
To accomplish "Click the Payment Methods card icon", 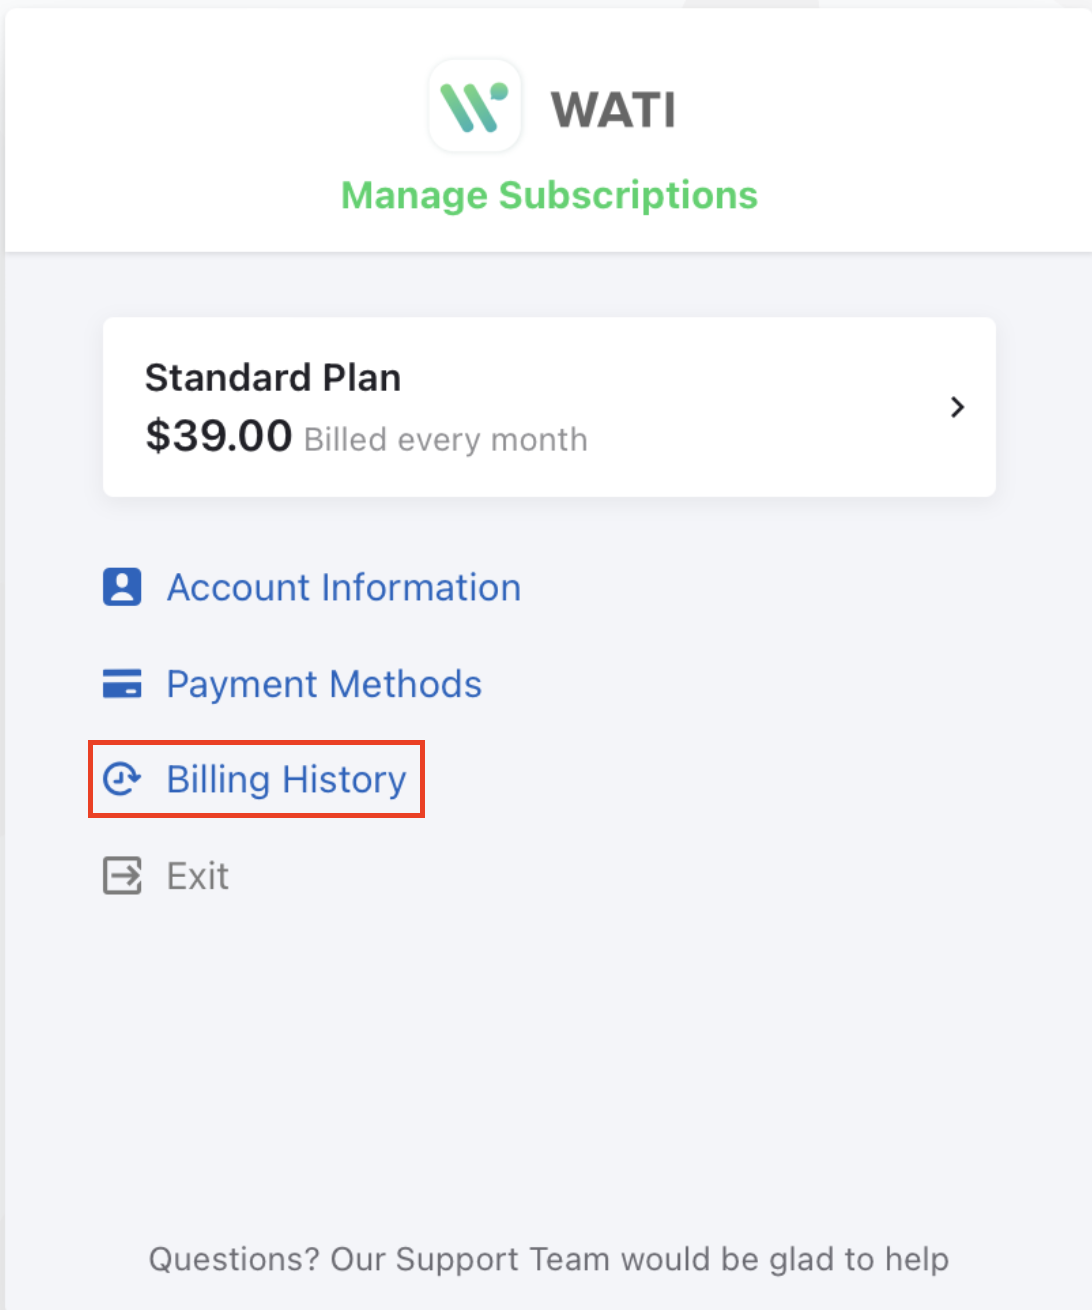I will (x=122, y=684).
